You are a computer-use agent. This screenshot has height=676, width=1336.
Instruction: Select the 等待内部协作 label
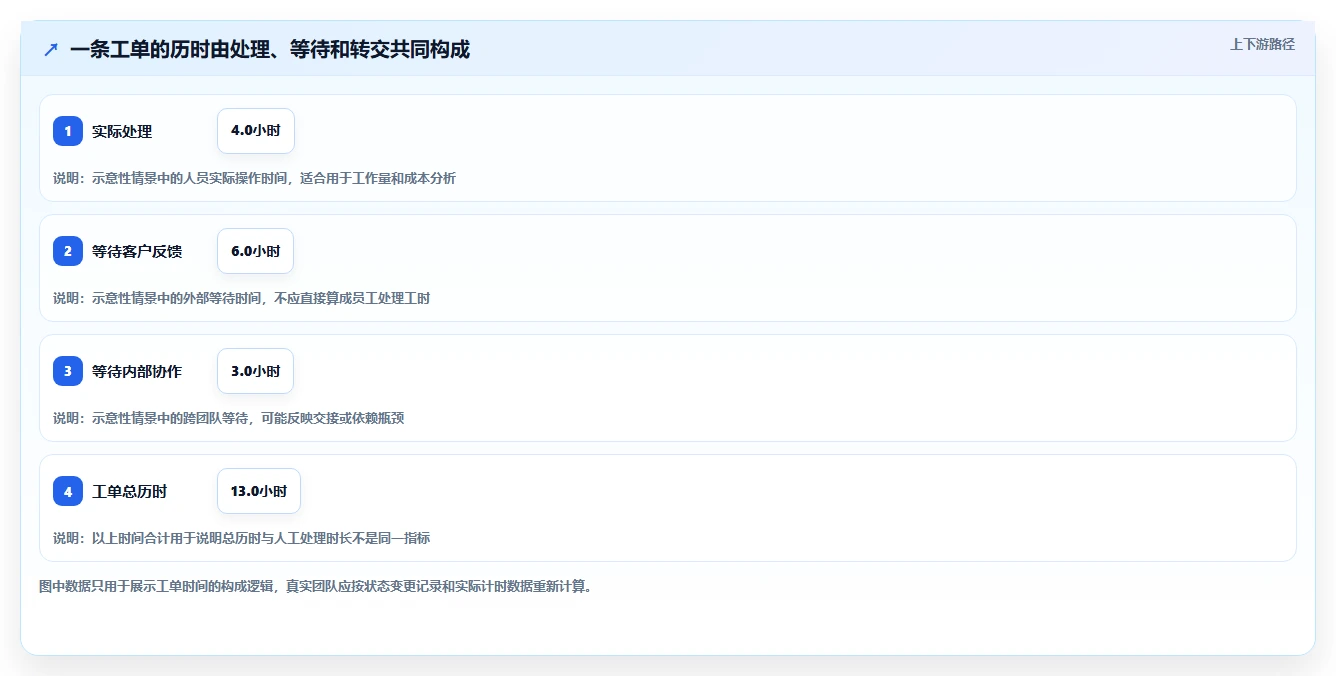[x=137, y=371]
